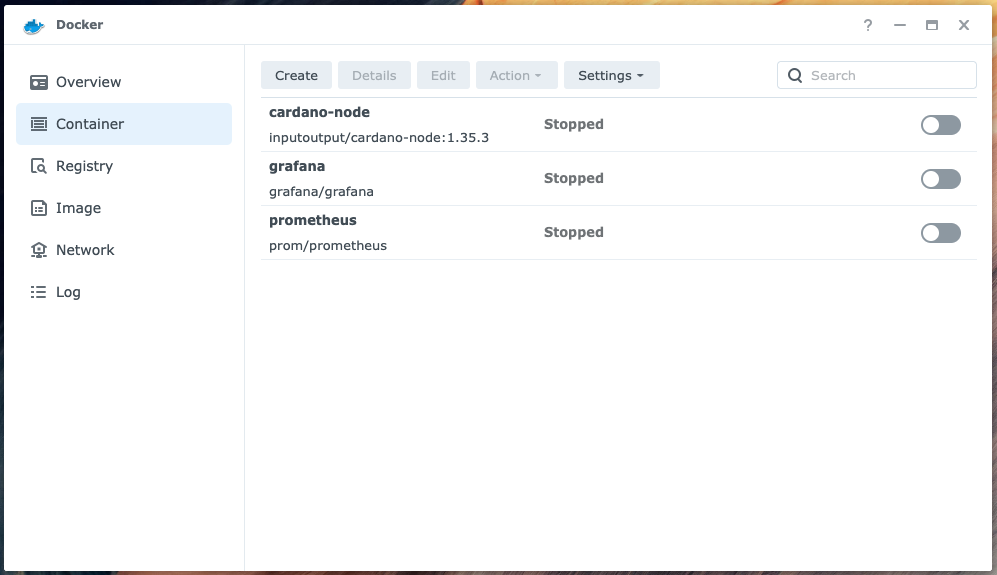The height and width of the screenshot is (575, 997).
Task: Click the Docker window title text
Action: click(x=79, y=25)
